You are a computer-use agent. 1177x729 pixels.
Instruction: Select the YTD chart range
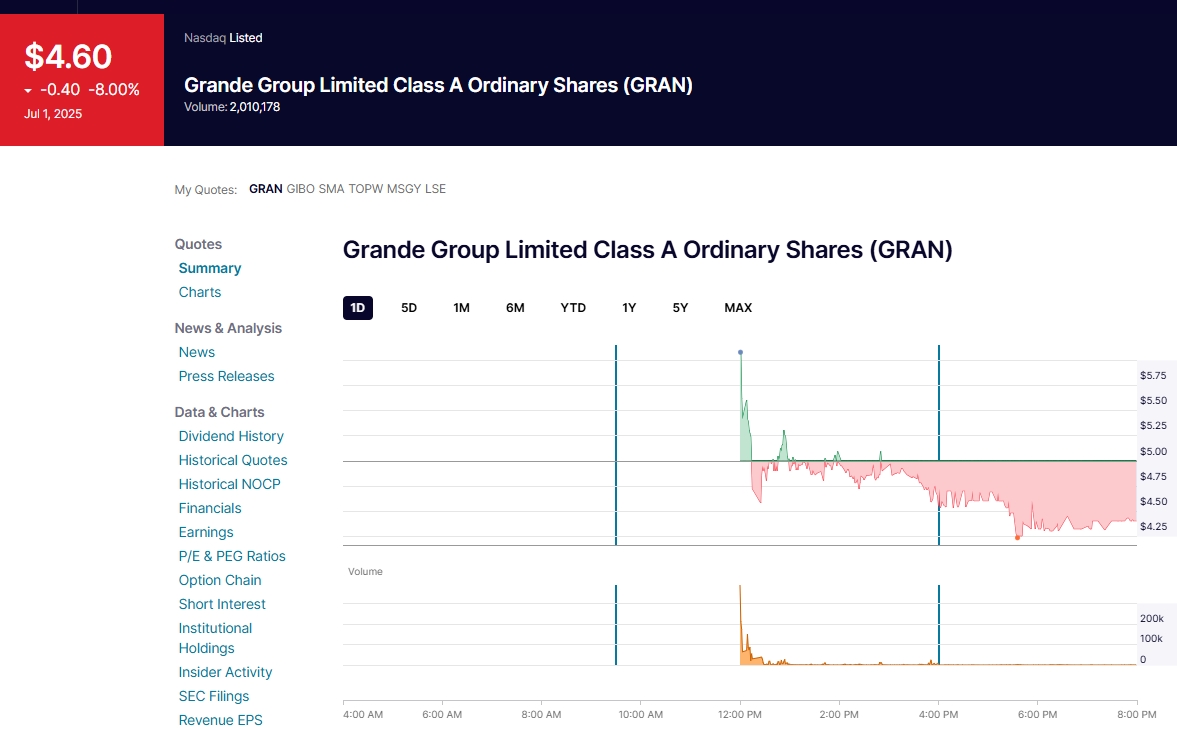pos(573,308)
